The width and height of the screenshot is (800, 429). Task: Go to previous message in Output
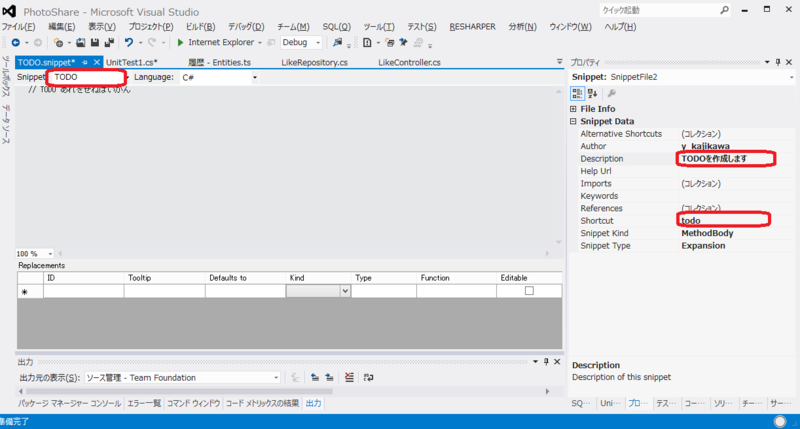click(x=315, y=377)
